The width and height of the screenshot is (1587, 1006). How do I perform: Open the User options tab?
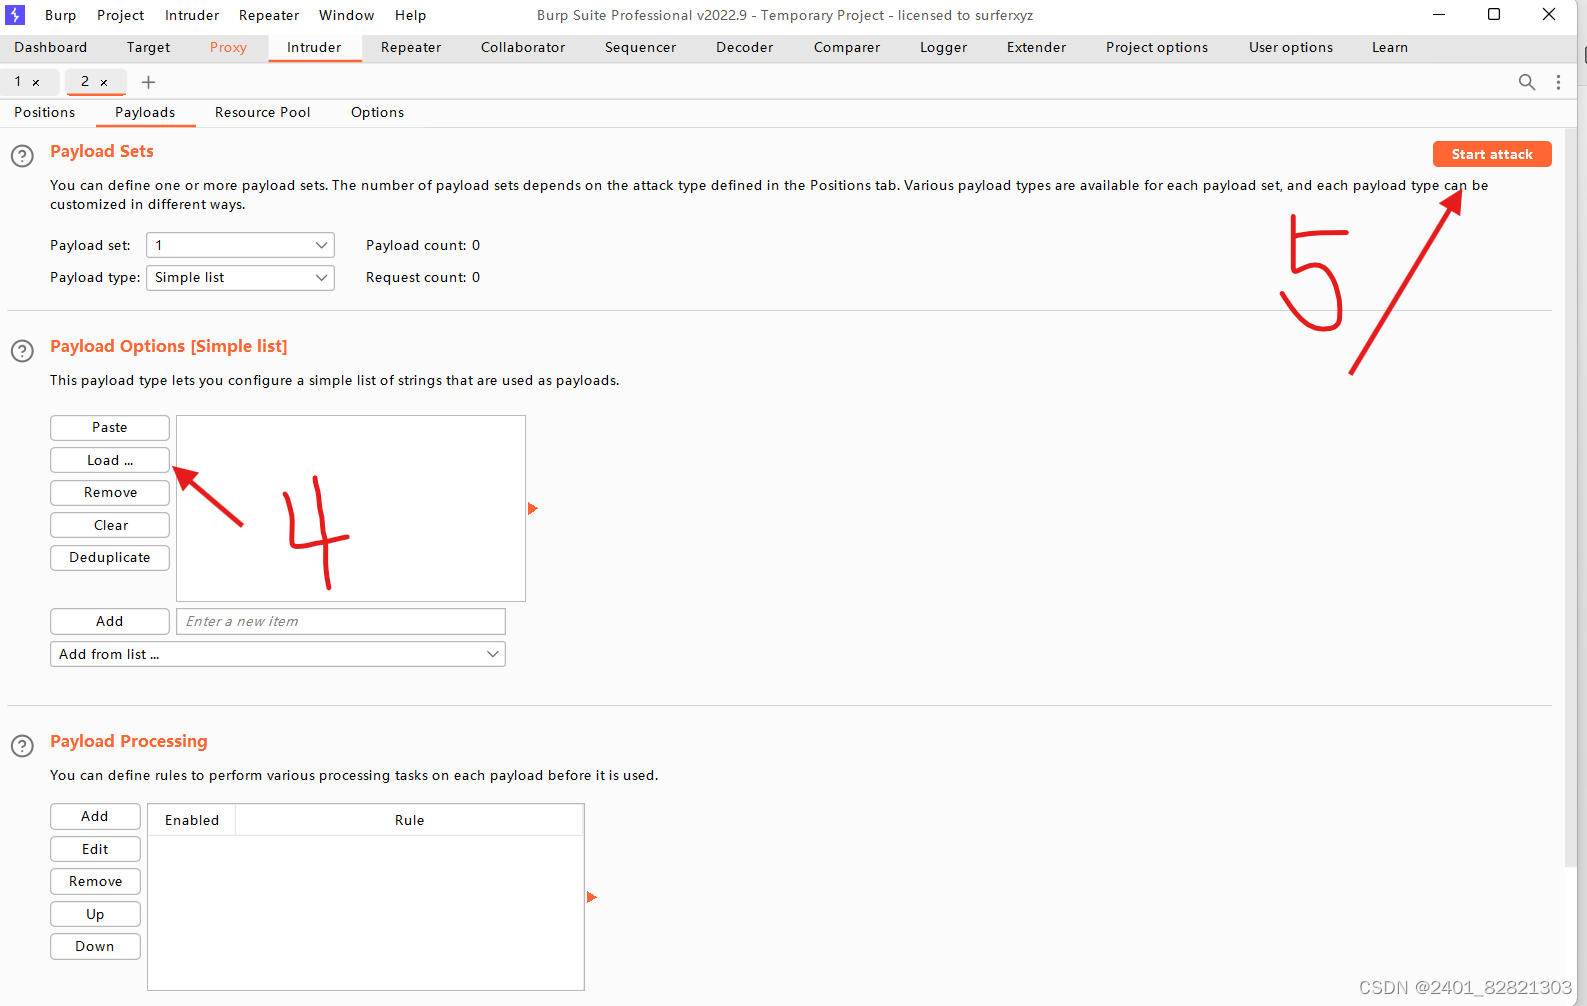click(x=1291, y=47)
